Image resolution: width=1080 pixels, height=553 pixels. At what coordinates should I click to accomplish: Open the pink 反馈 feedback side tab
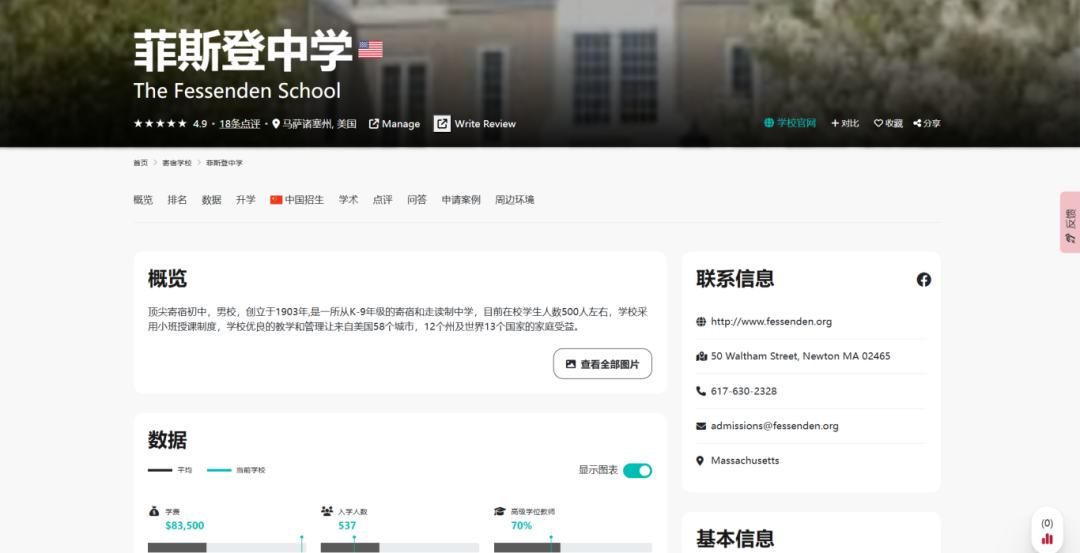1070,222
